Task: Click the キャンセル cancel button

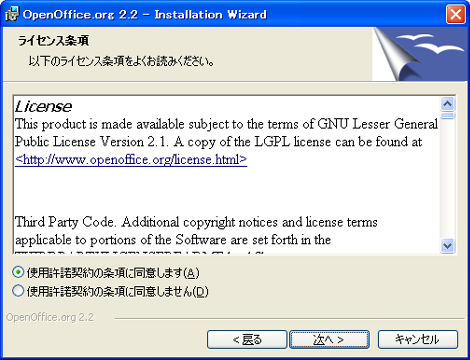Action: 418,339
